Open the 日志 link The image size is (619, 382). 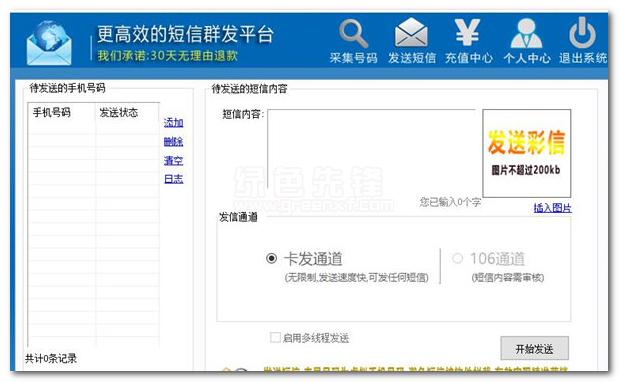pyautogui.click(x=174, y=179)
